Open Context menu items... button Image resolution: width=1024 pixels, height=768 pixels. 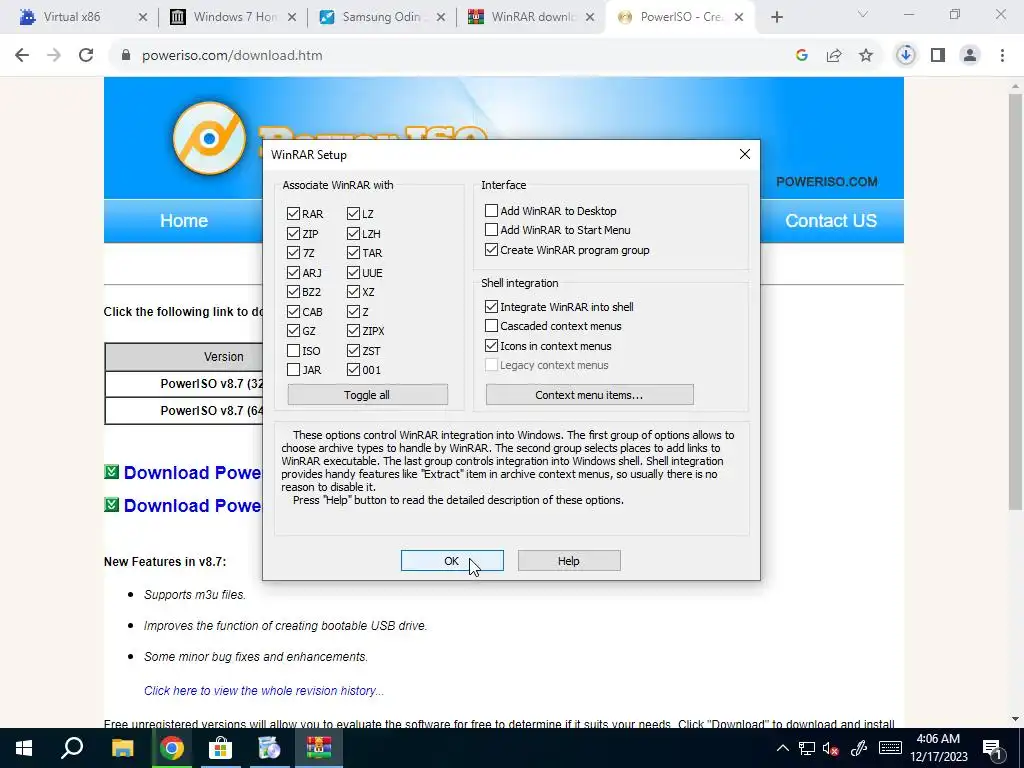pos(589,395)
